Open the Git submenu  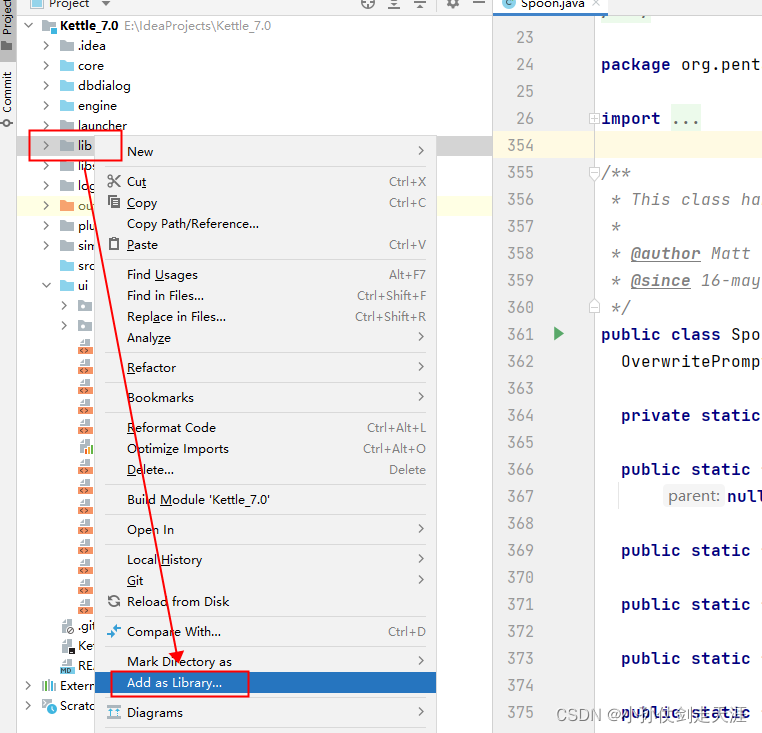point(265,580)
